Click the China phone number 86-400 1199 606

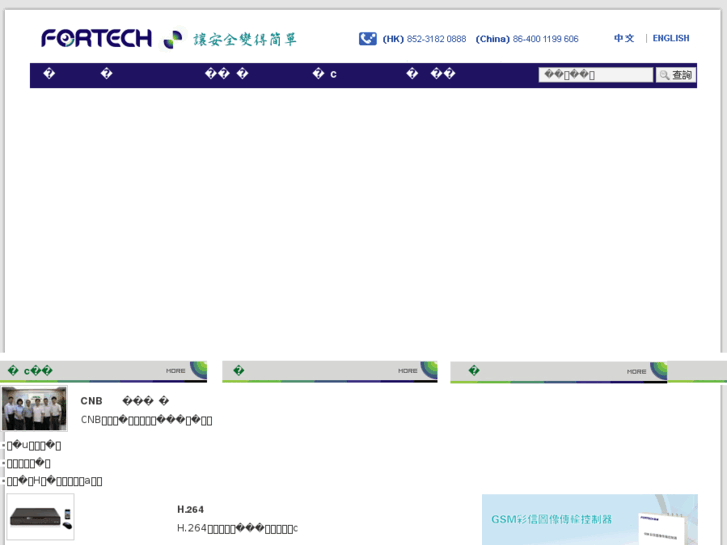click(x=545, y=39)
